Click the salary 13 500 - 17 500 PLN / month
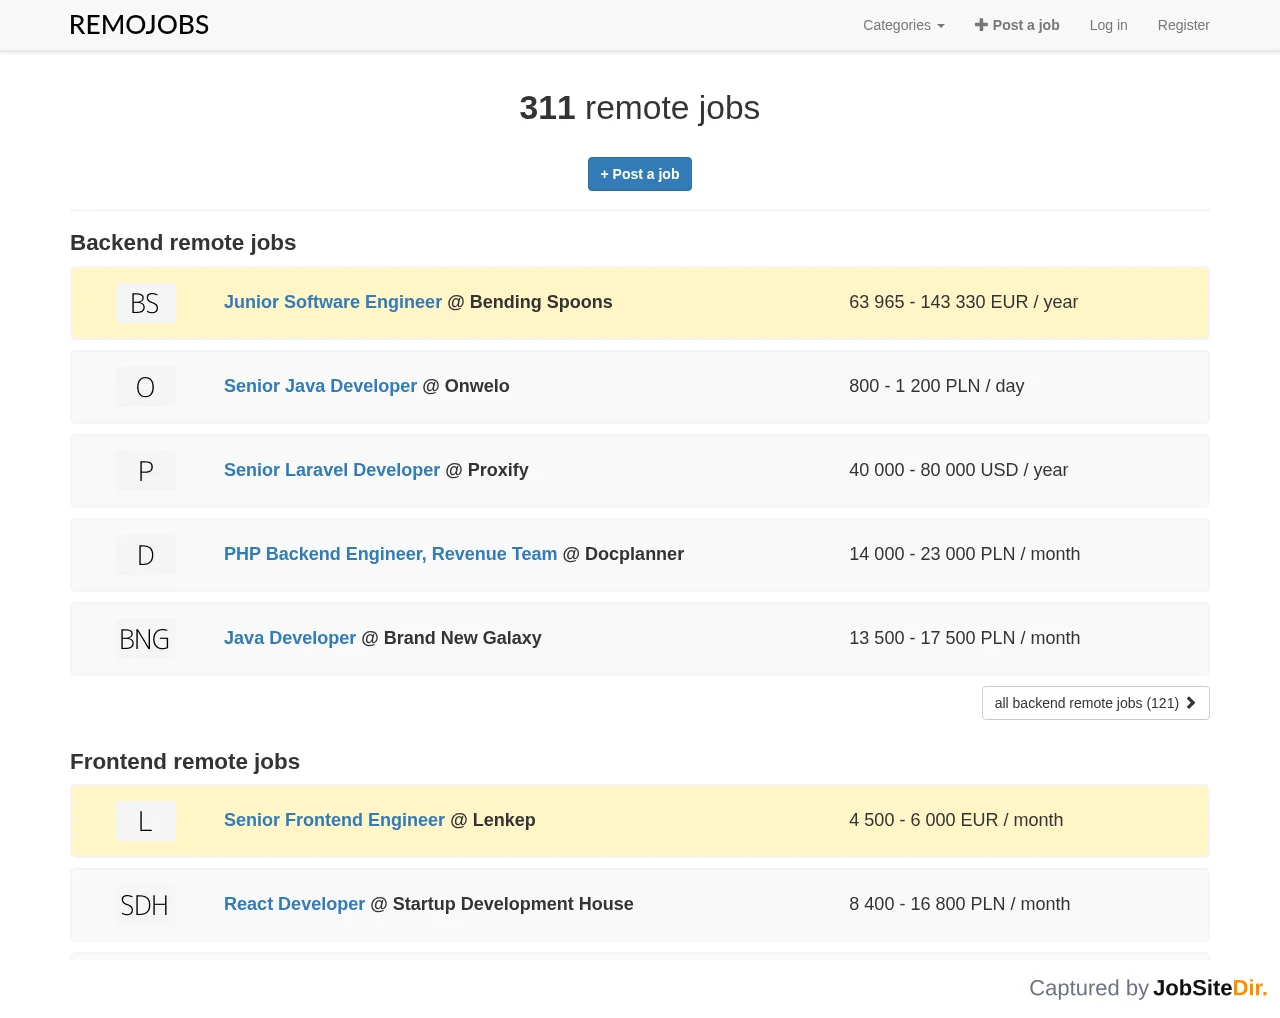Image resolution: width=1280 pixels, height=1018 pixels. pyautogui.click(x=964, y=638)
